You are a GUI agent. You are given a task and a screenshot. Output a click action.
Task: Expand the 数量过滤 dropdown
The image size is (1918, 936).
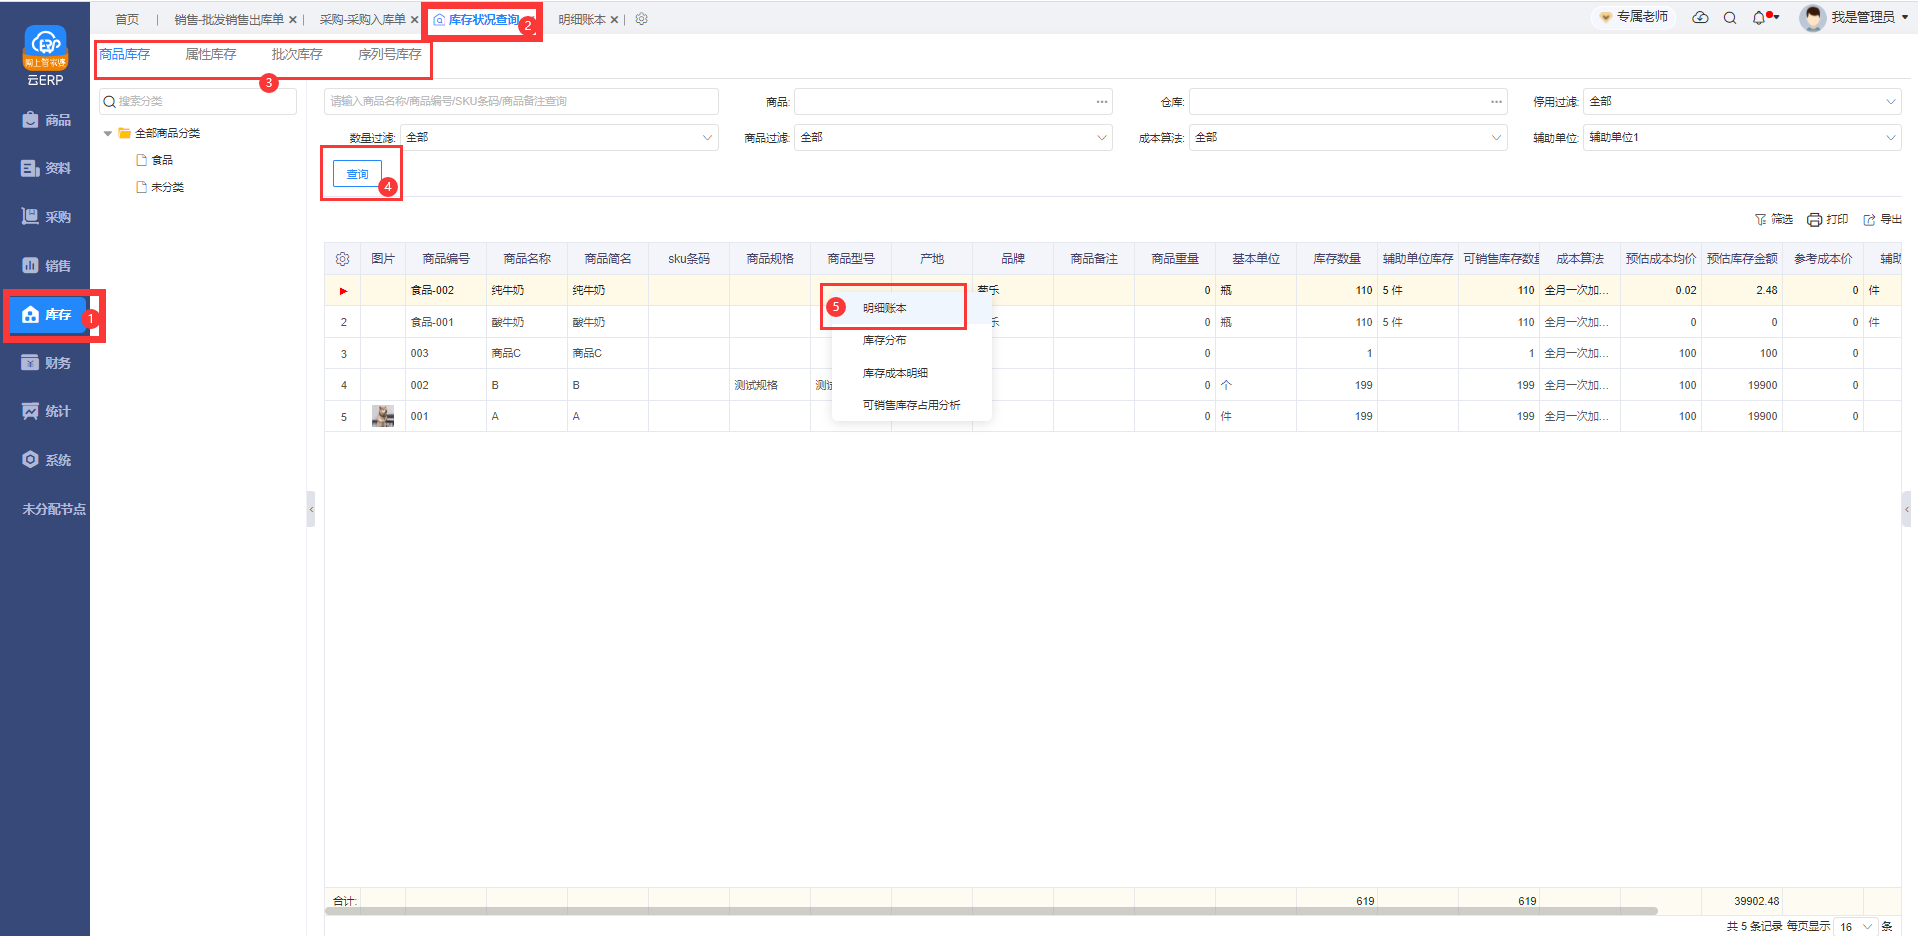pos(559,138)
